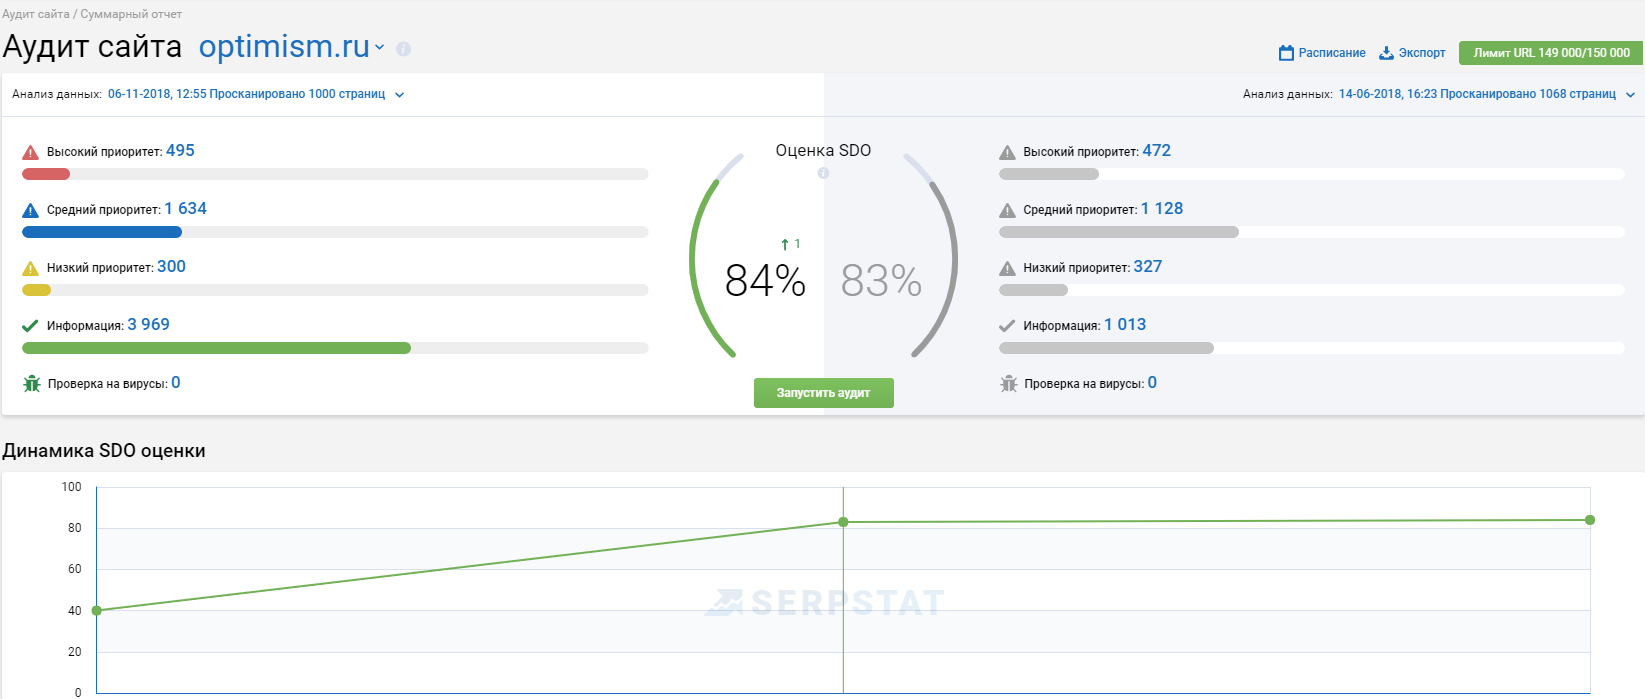Viewport: 1645px width, 699px height.
Task: Click the 84% SDO score
Action: [x=765, y=281]
